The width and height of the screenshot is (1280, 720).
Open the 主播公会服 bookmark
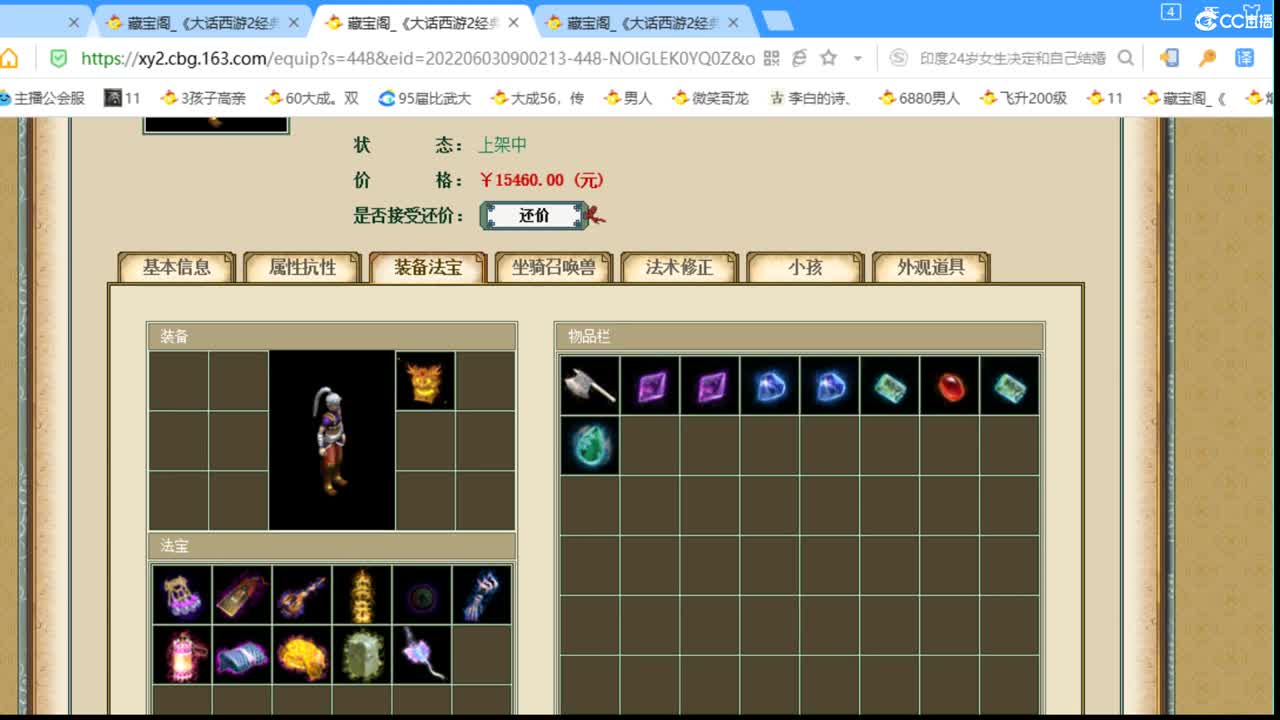43,98
